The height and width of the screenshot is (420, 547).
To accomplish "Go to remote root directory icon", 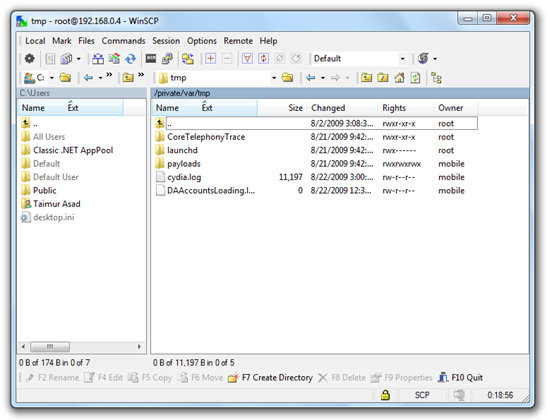I will tap(383, 77).
